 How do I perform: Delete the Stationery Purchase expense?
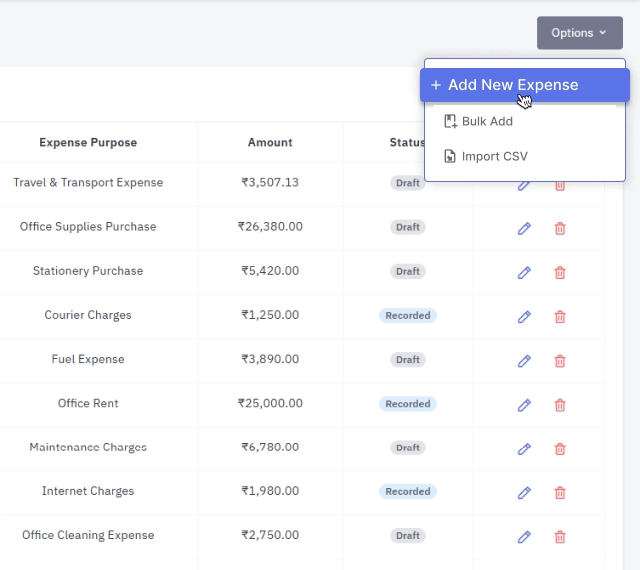click(560, 272)
